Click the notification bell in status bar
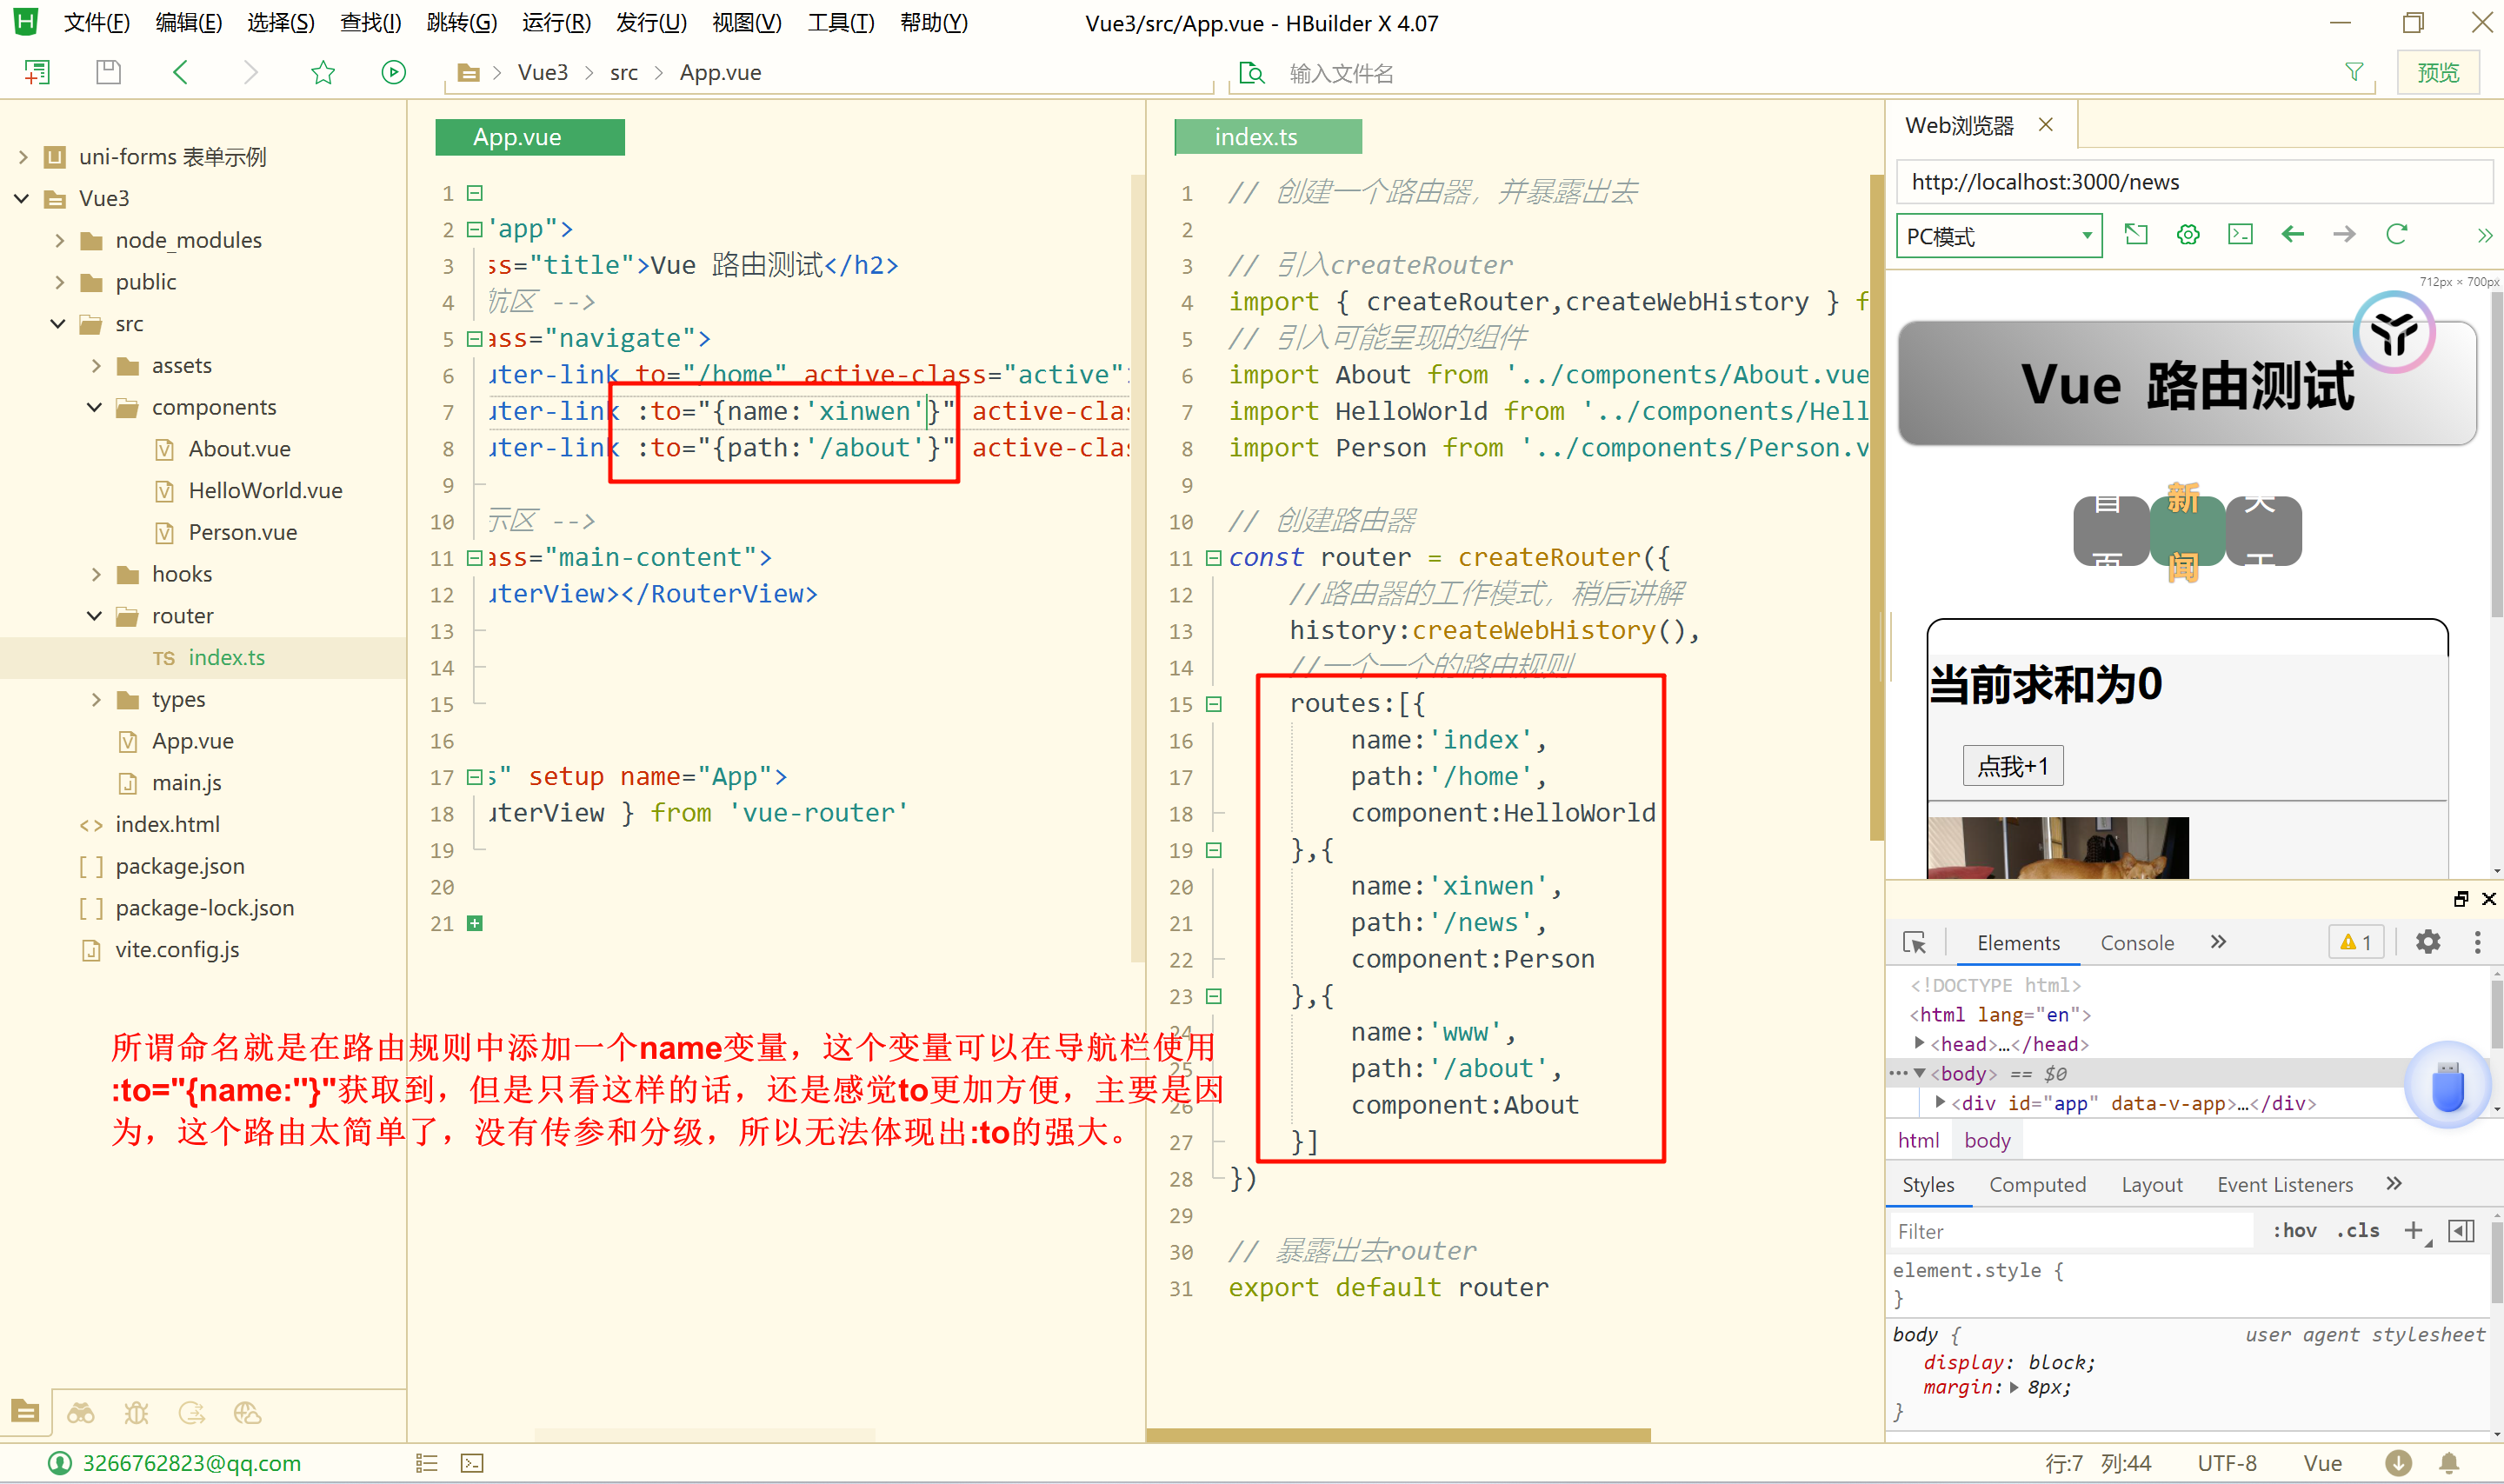 [x=2449, y=1463]
